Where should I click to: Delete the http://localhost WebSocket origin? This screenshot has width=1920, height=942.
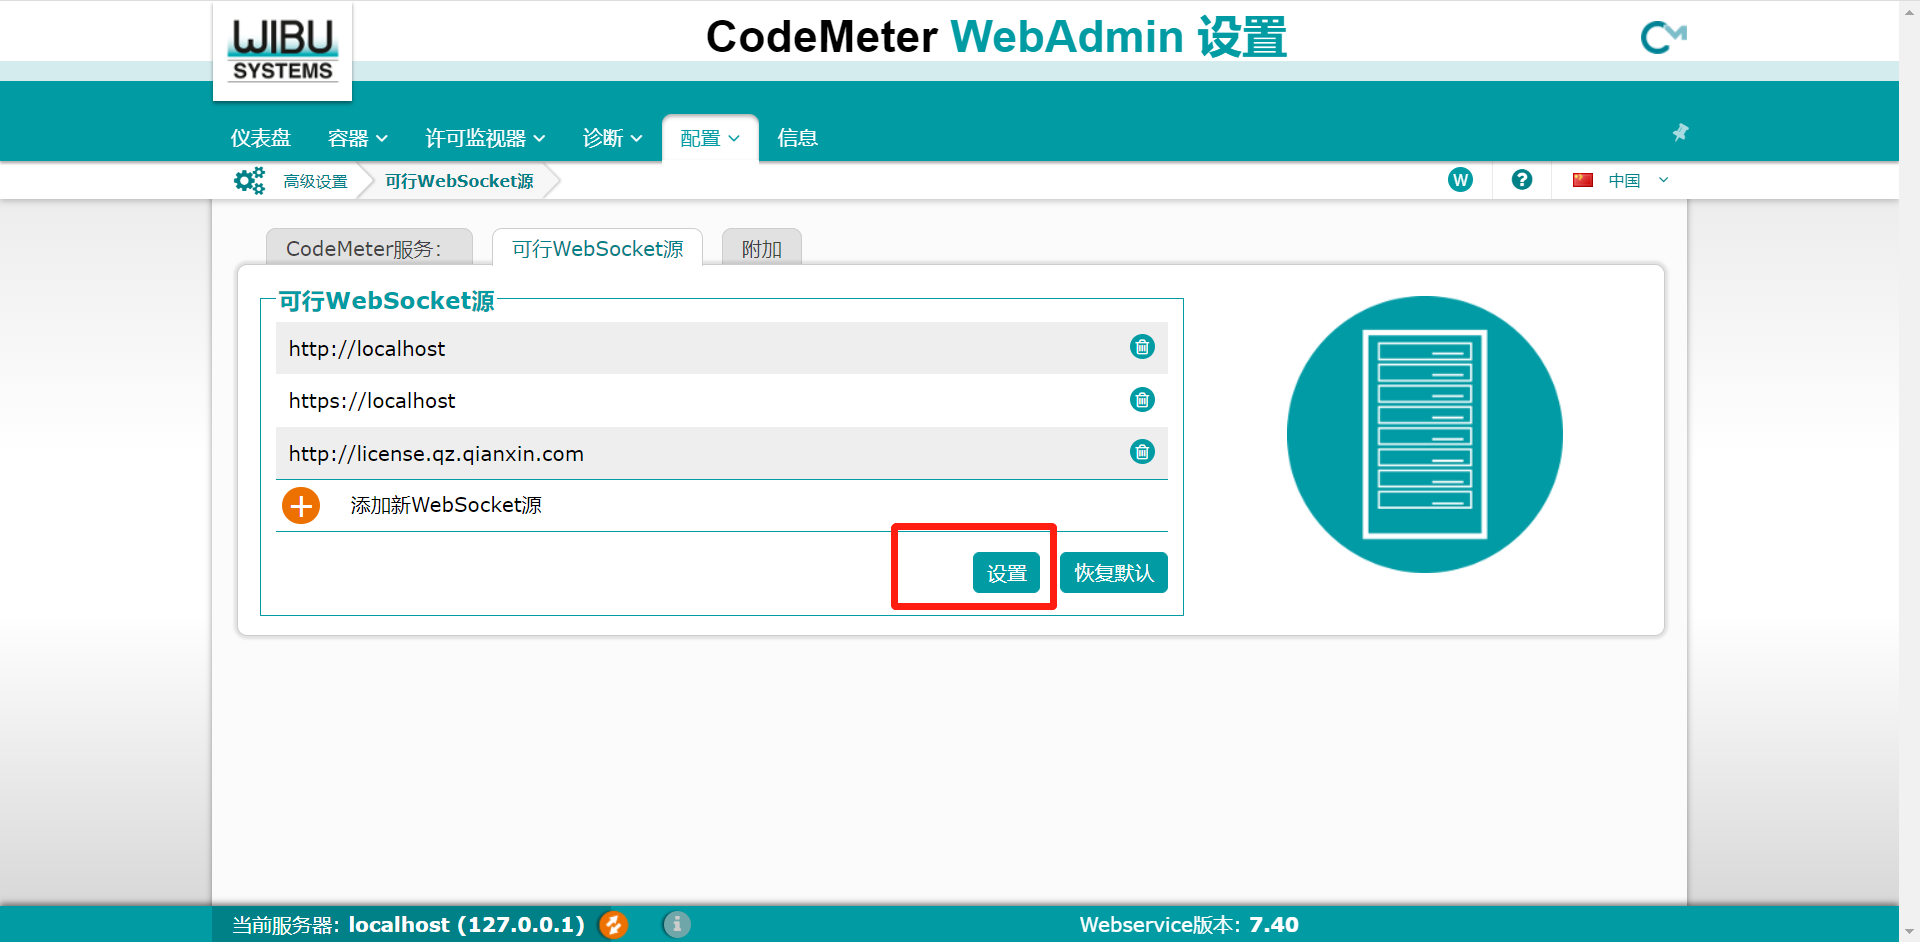coord(1142,347)
